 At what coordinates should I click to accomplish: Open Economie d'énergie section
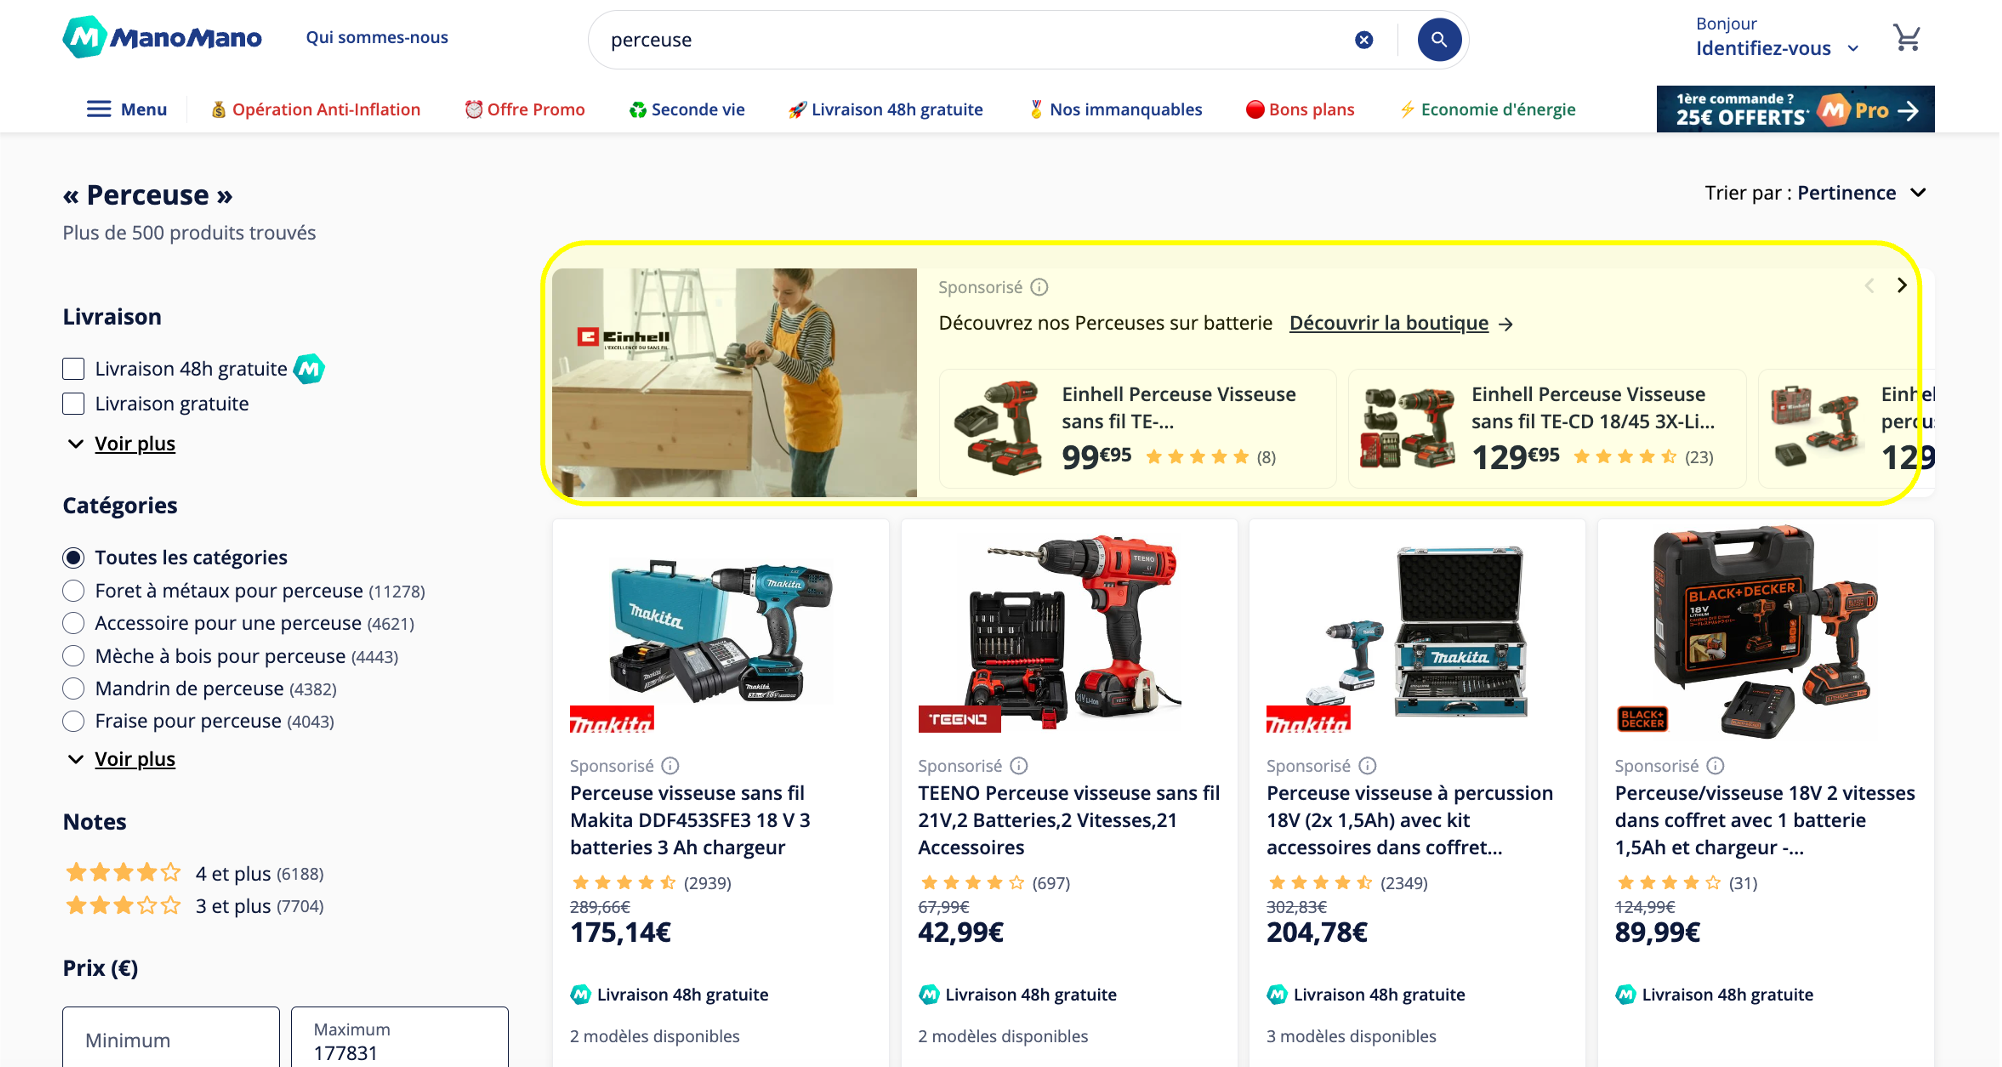[x=1488, y=109]
